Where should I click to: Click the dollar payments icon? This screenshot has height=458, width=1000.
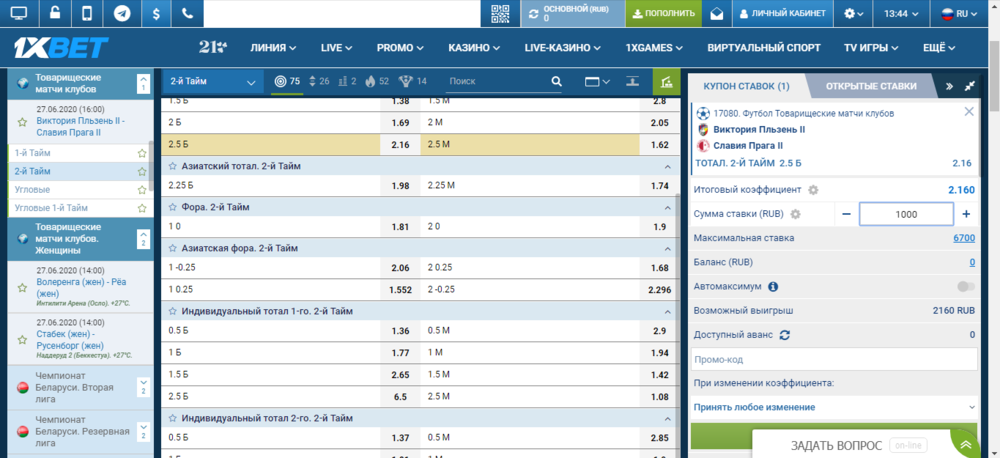[x=155, y=13]
